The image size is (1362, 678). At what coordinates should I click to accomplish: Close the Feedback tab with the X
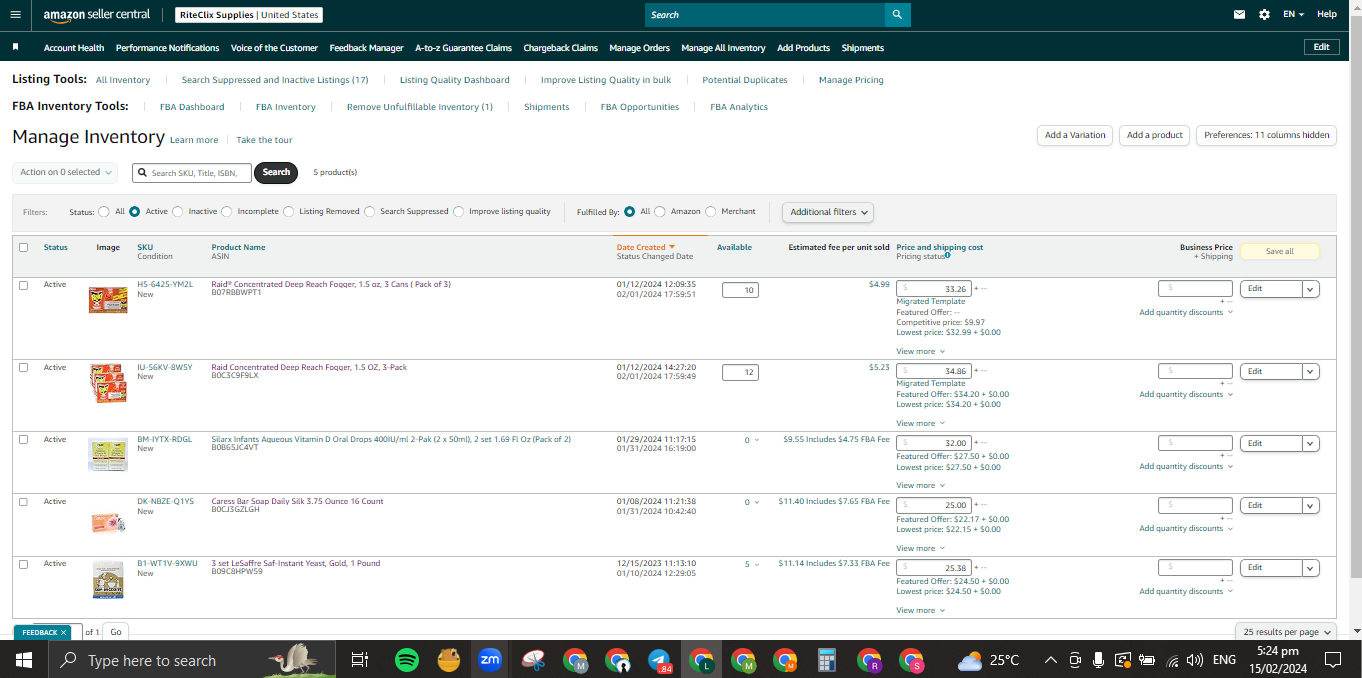[x=63, y=632]
